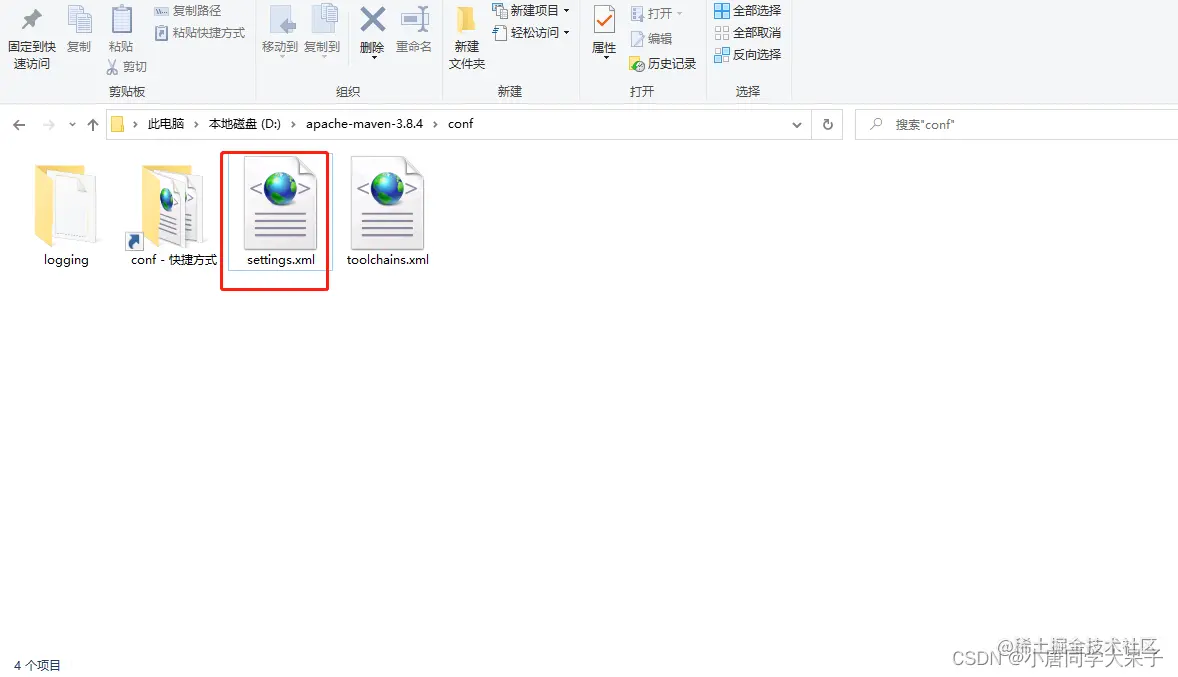Expand the Properties (属性) dropdown arrow
1178x677 pixels.
606,58
